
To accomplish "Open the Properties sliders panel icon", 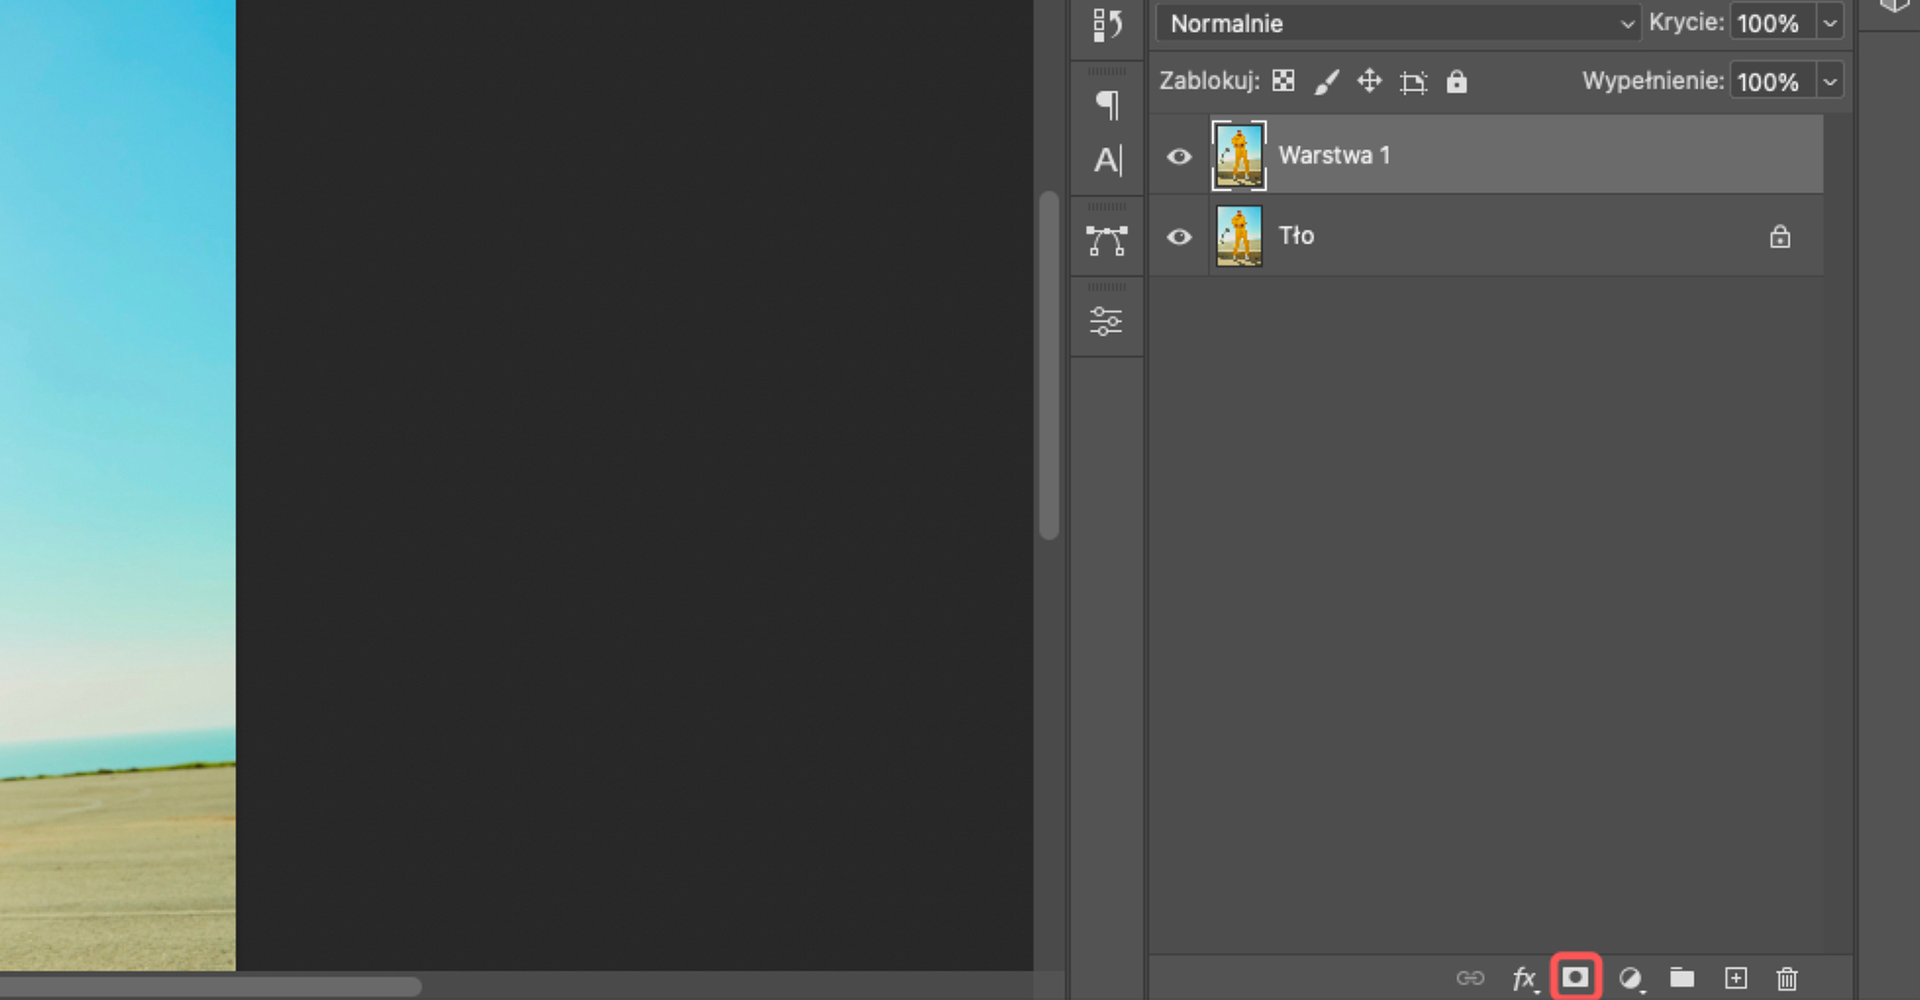I will 1106,321.
